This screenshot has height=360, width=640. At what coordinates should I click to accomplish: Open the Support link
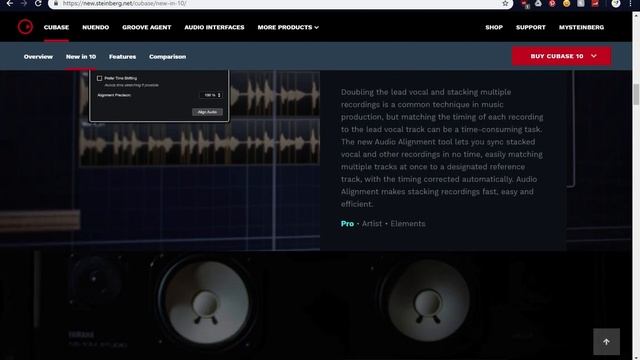[x=531, y=27]
